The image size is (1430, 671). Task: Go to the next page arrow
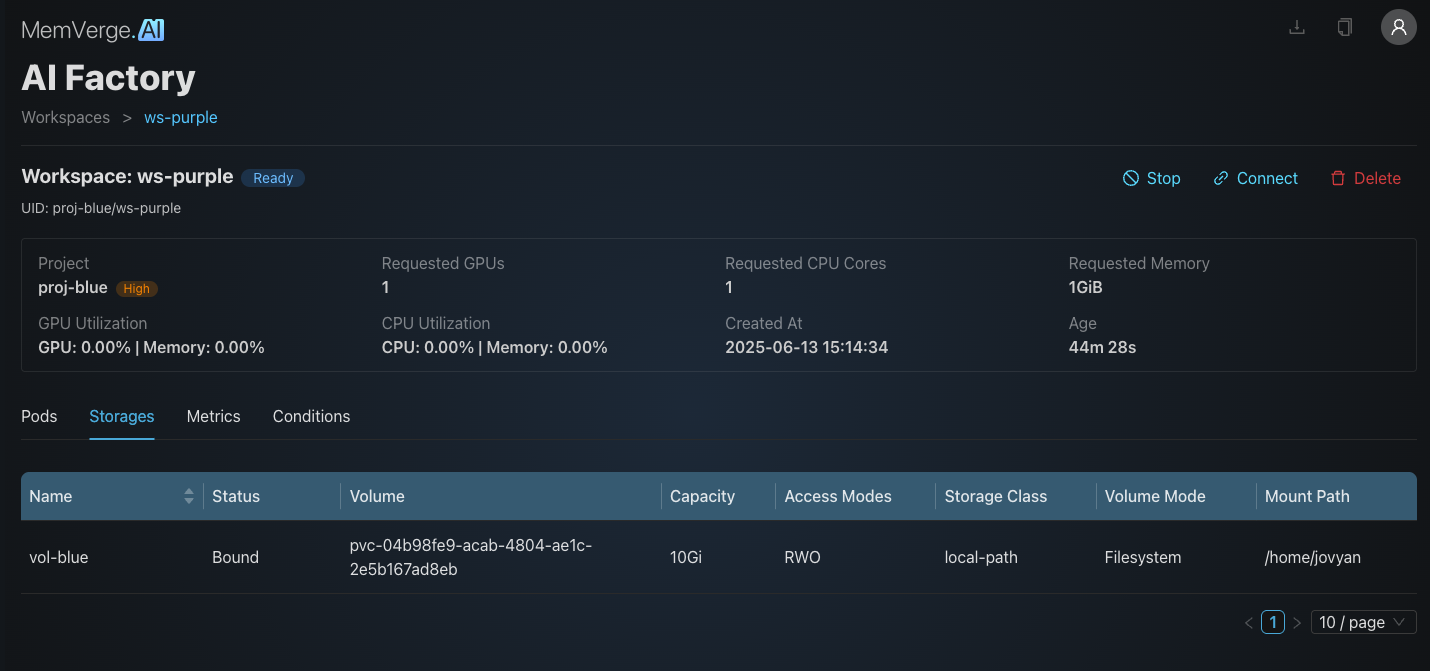[x=1297, y=623]
